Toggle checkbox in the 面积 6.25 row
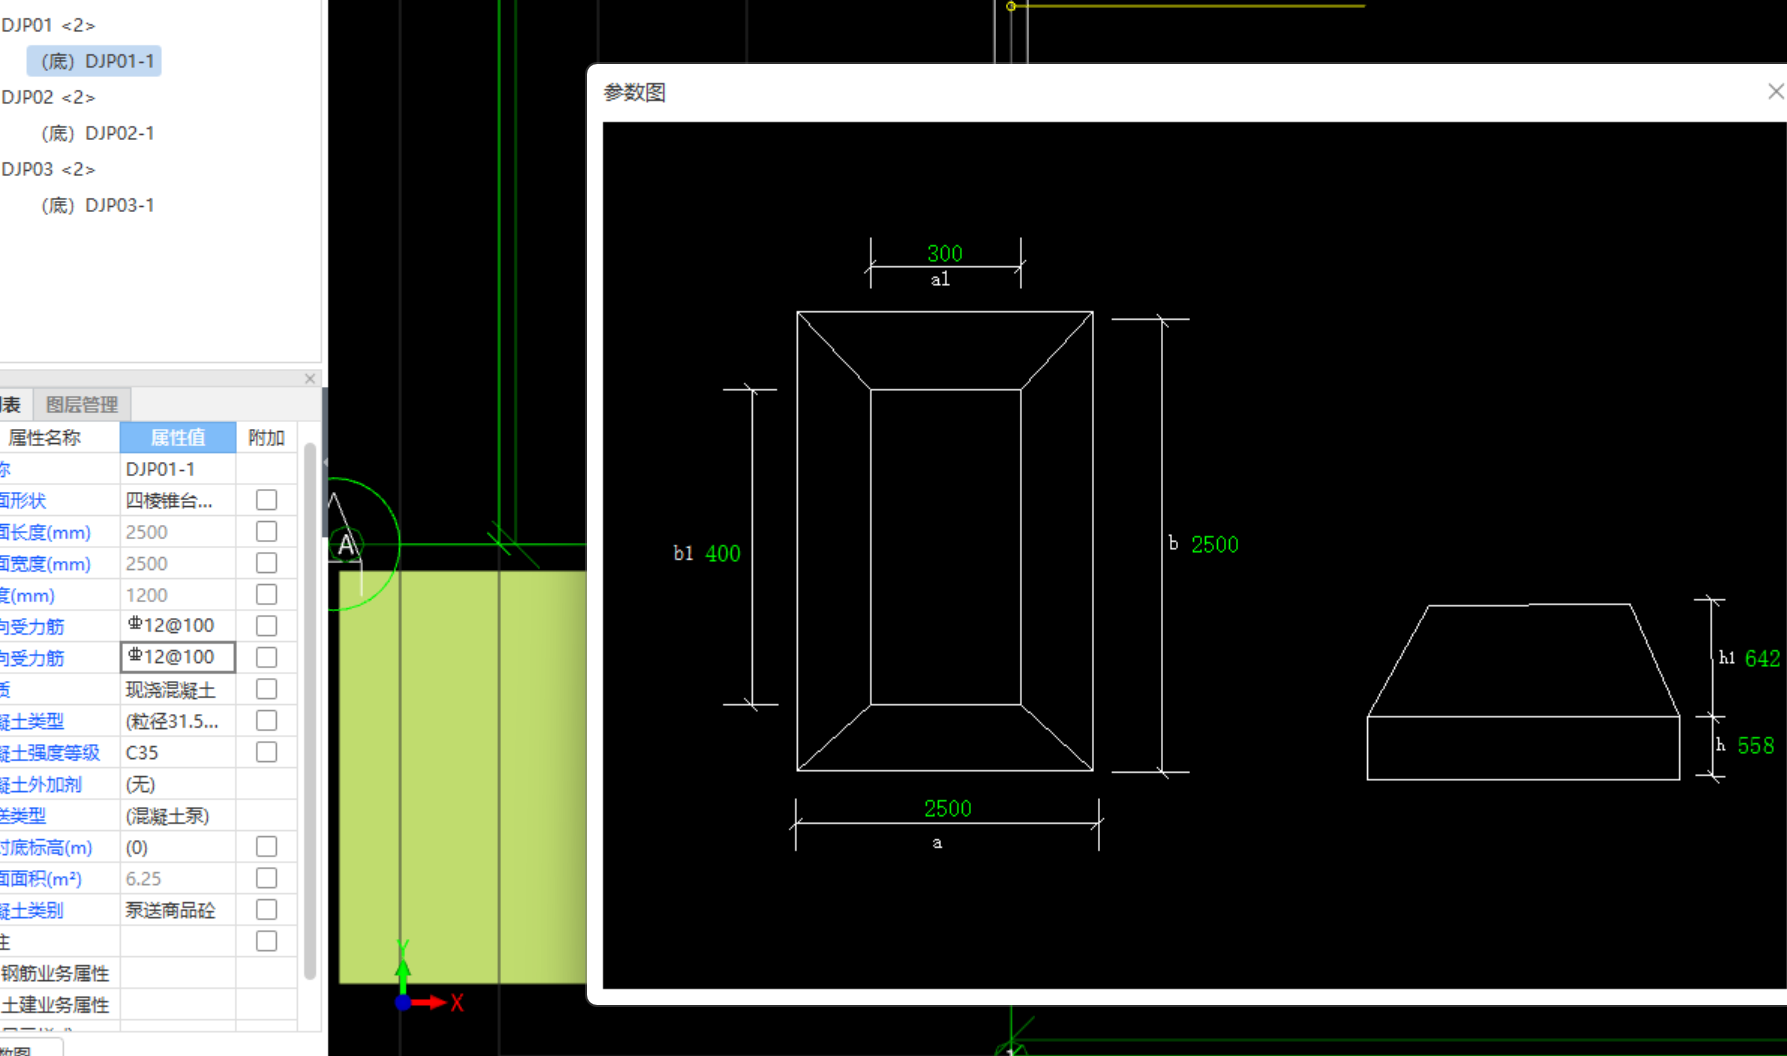The width and height of the screenshot is (1787, 1056). 266,878
